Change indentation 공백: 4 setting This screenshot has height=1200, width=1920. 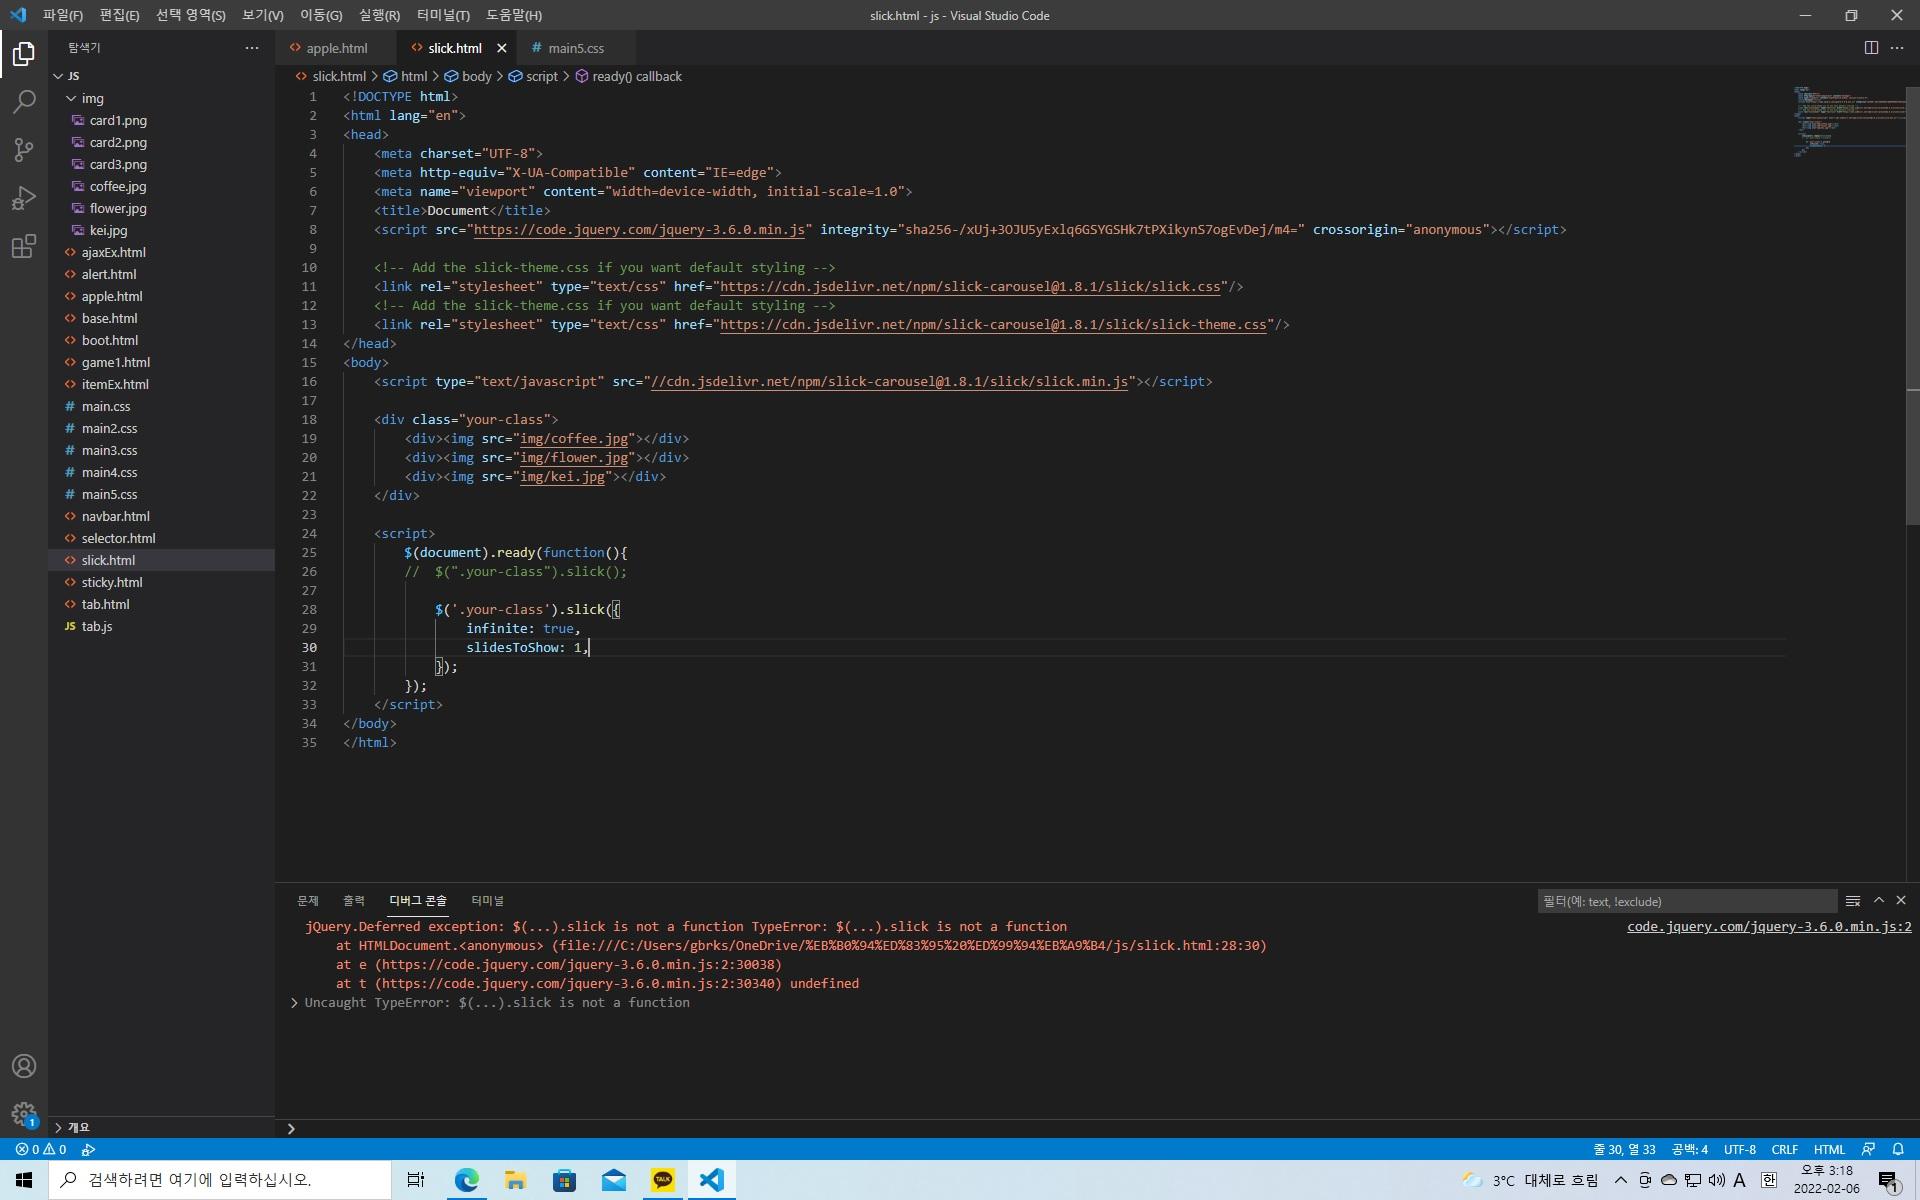tap(1690, 1150)
